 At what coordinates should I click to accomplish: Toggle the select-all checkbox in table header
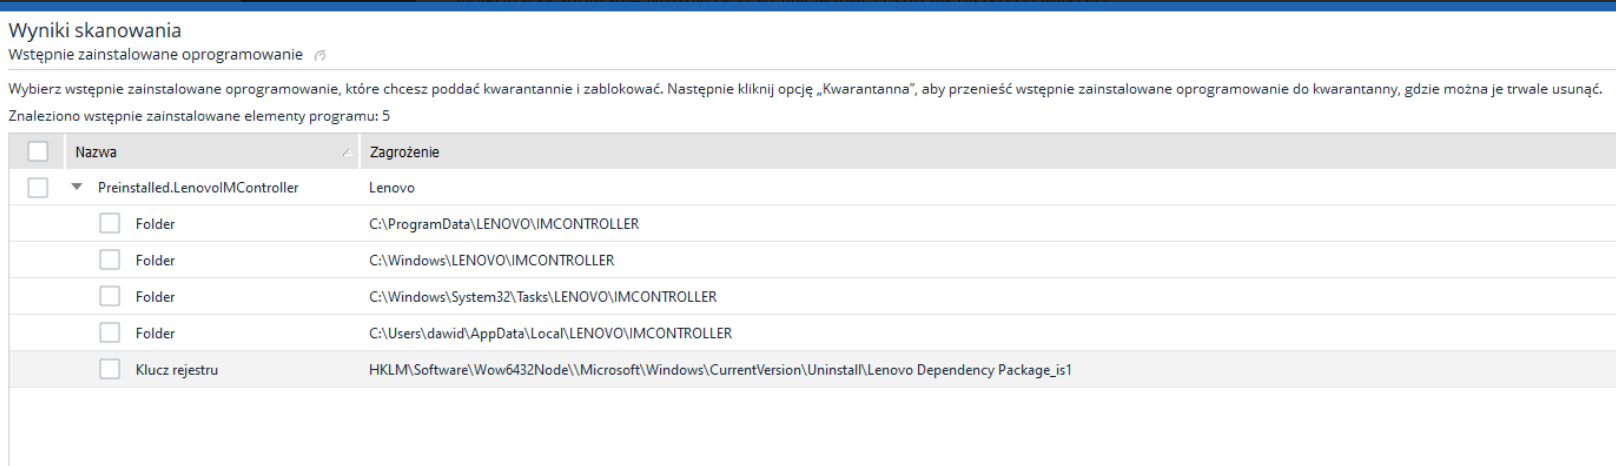[x=38, y=152]
